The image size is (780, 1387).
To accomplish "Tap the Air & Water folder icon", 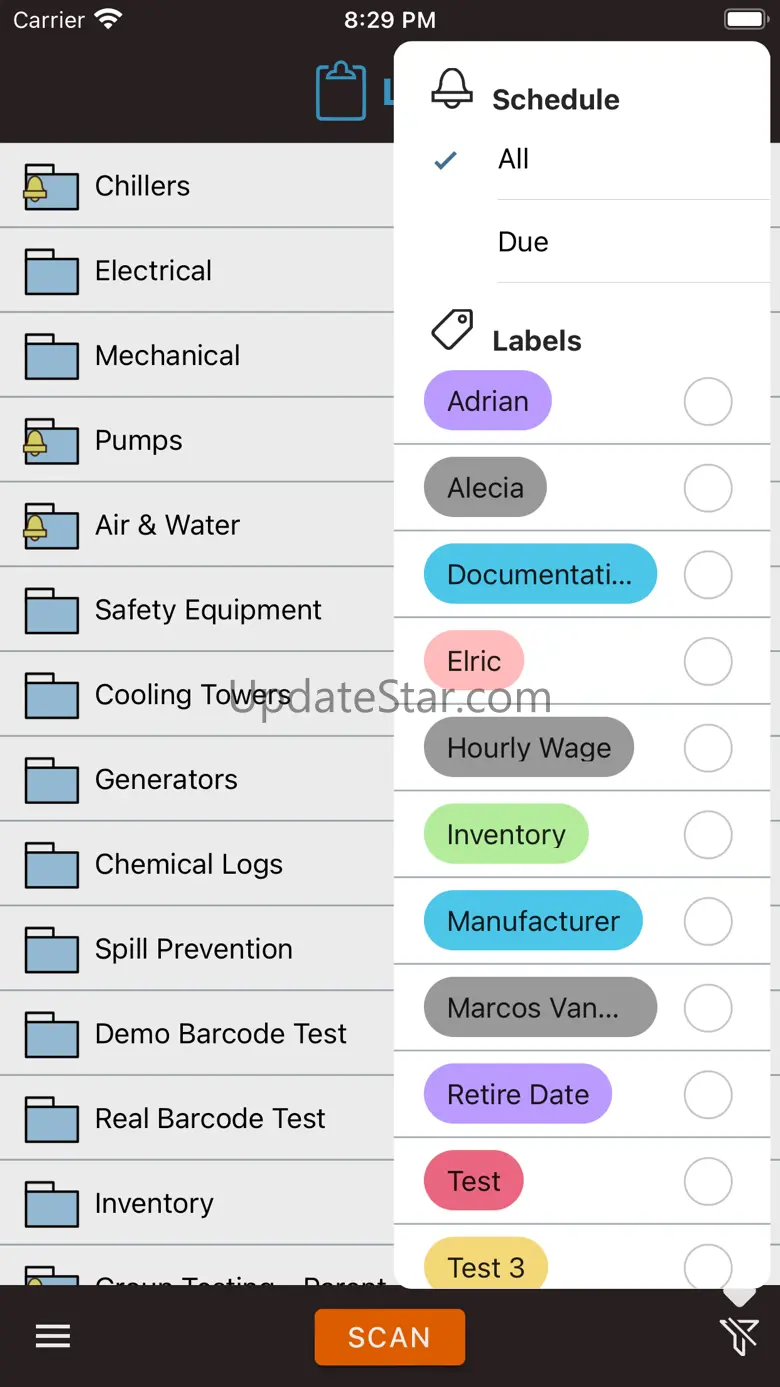I will (x=51, y=526).
